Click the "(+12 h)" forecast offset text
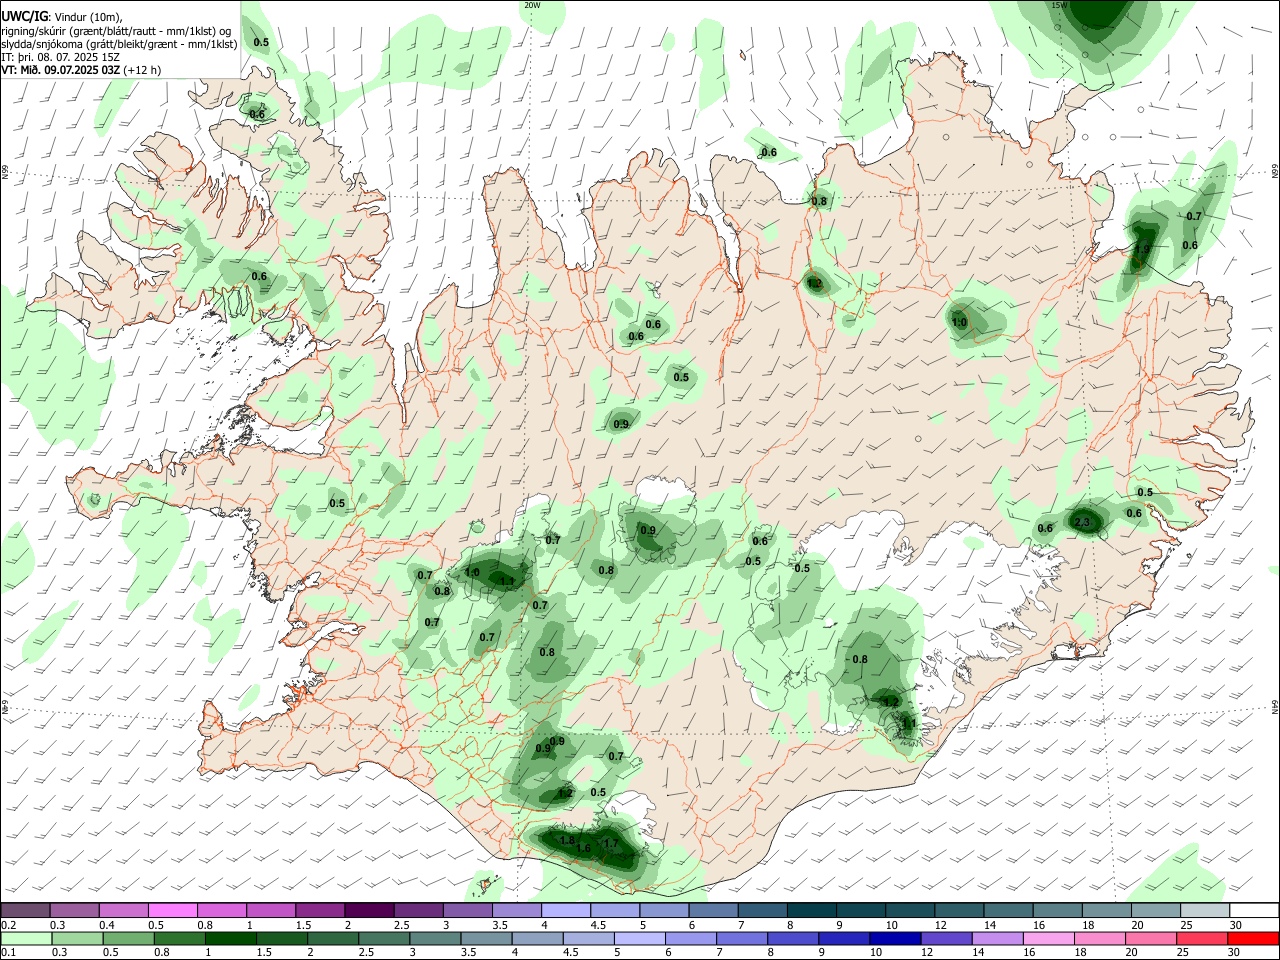The image size is (1280, 960). (143, 70)
